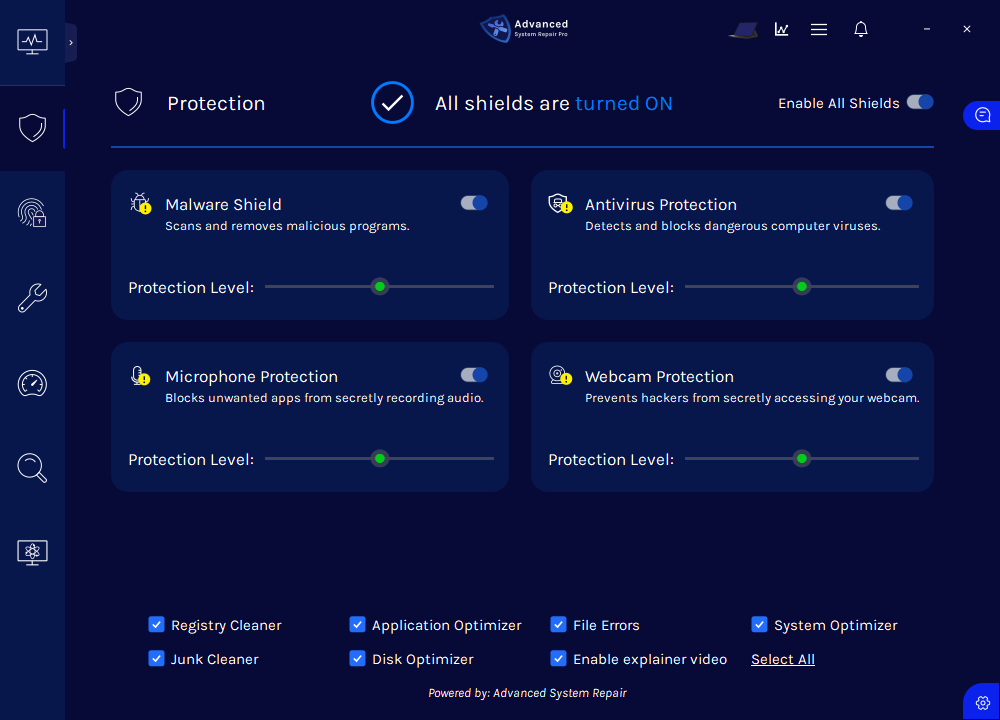The image size is (1000, 720).
Task: Click the Antivirus Protection level slider handle
Action: click(801, 287)
